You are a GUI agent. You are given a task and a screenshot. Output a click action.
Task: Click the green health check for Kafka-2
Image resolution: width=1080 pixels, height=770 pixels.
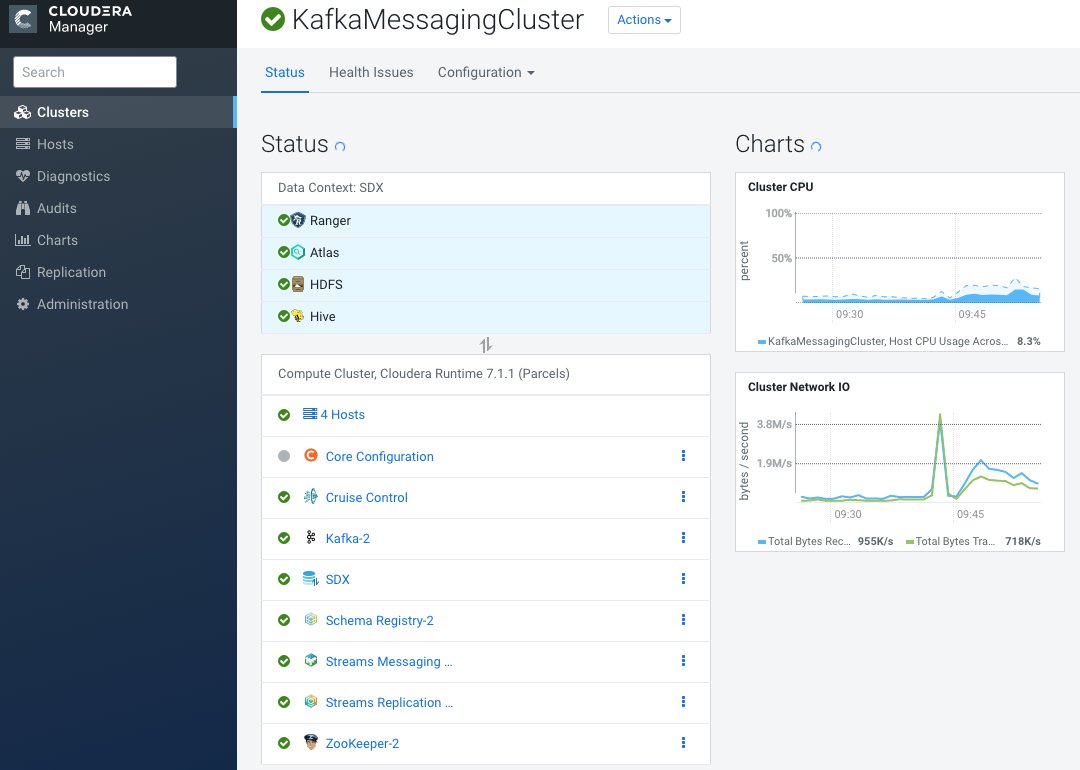284,538
